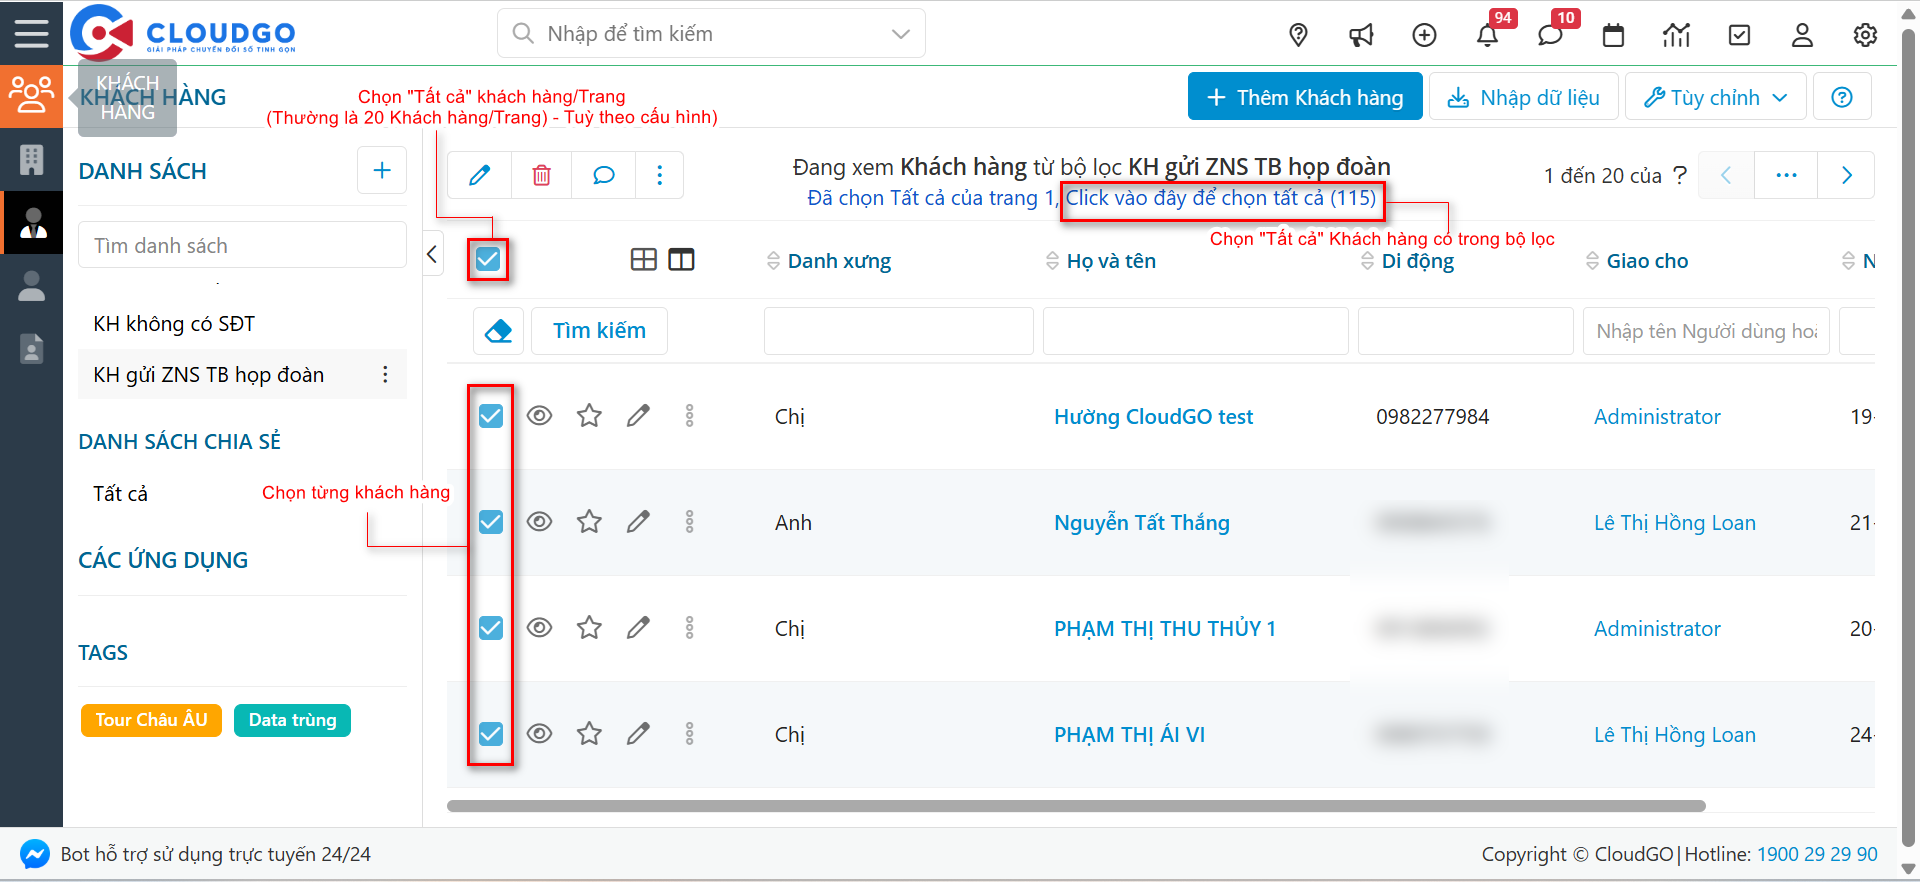Image resolution: width=1920 pixels, height=882 pixels.
Task: Open the hamburger main menu
Action: pos(31,33)
